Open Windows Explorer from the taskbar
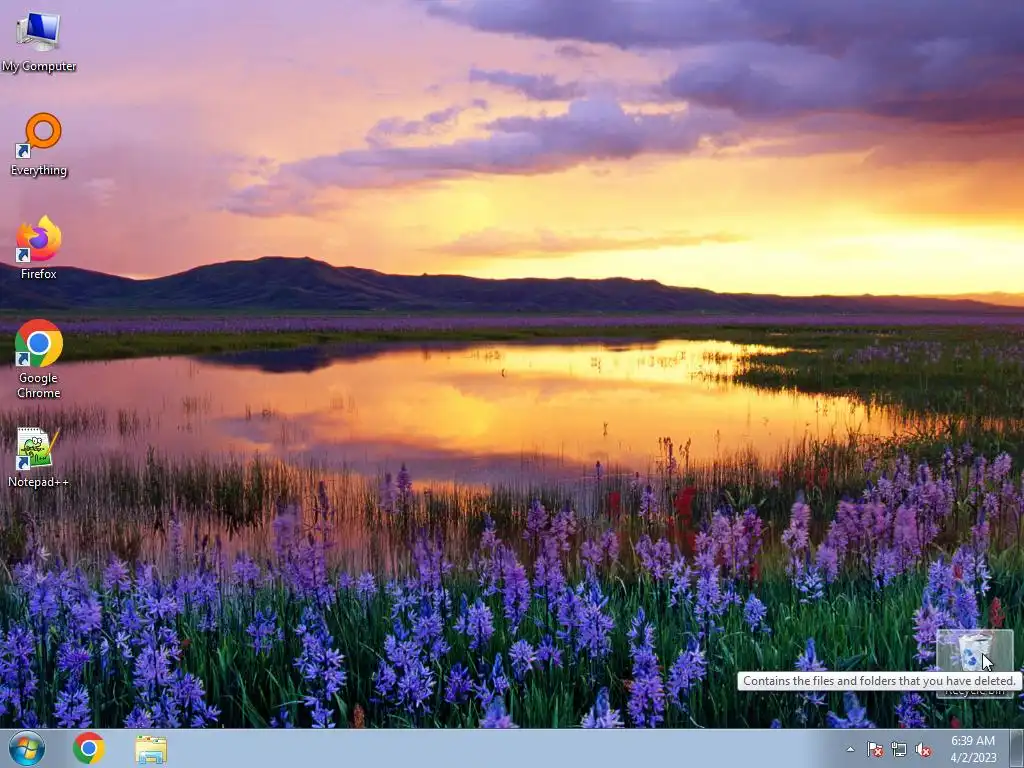Viewport: 1024px width, 768px height. pos(151,748)
